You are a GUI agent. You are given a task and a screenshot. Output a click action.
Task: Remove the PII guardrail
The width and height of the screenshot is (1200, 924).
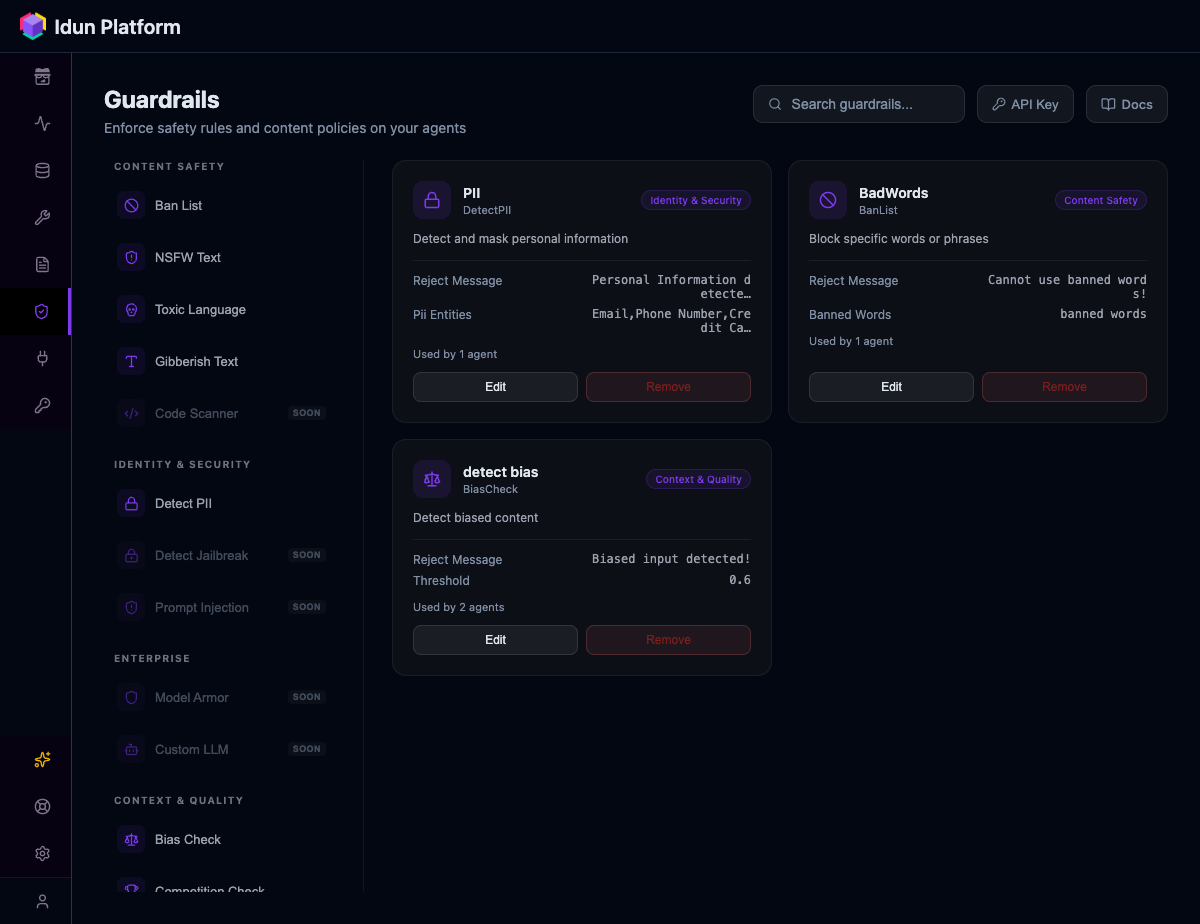[x=668, y=387]
